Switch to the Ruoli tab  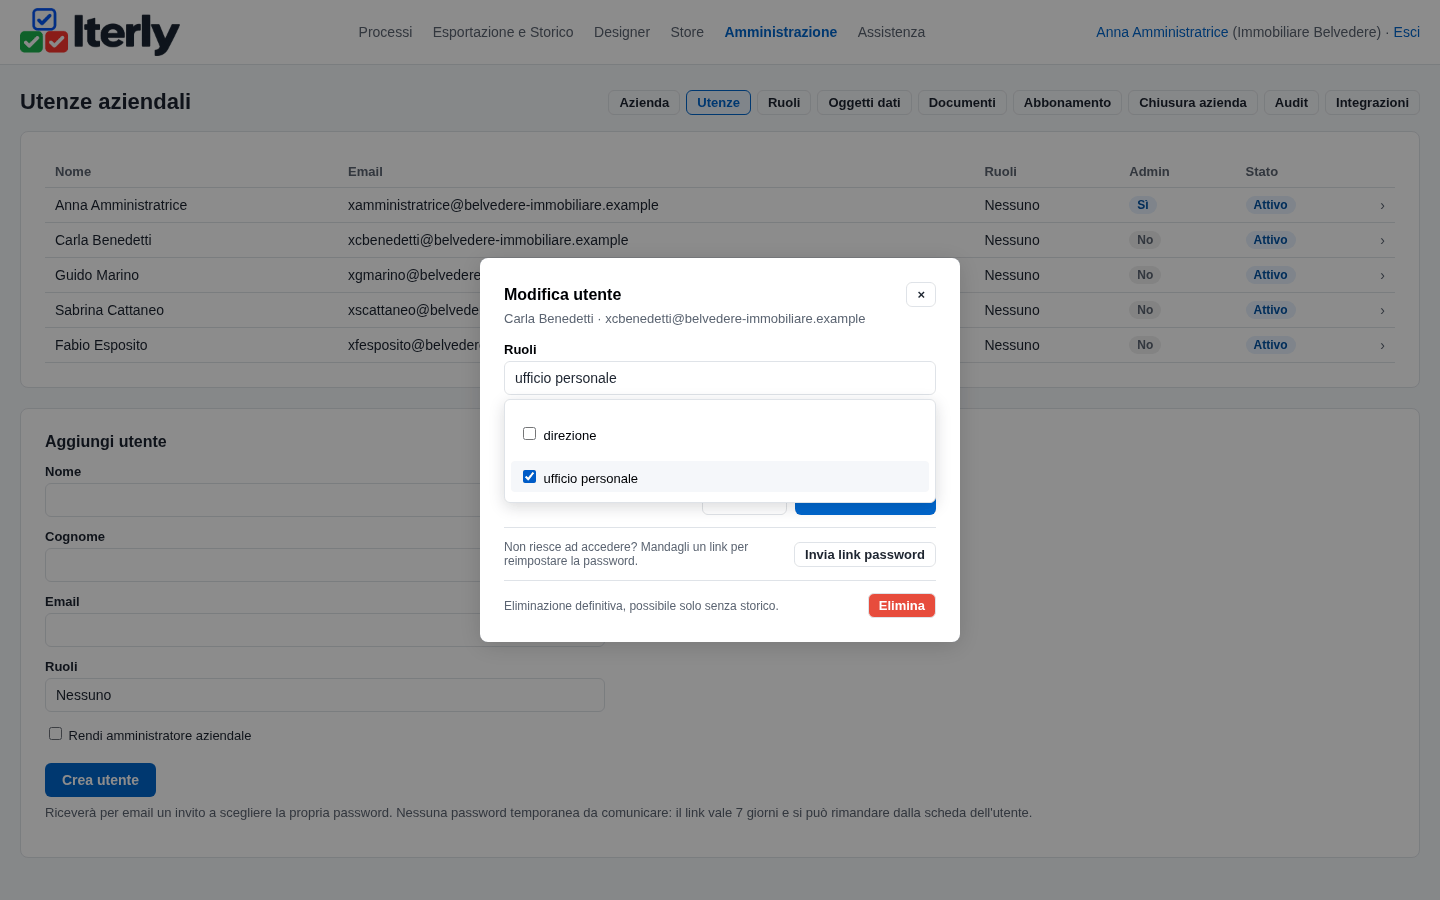(x=784, y=103)
